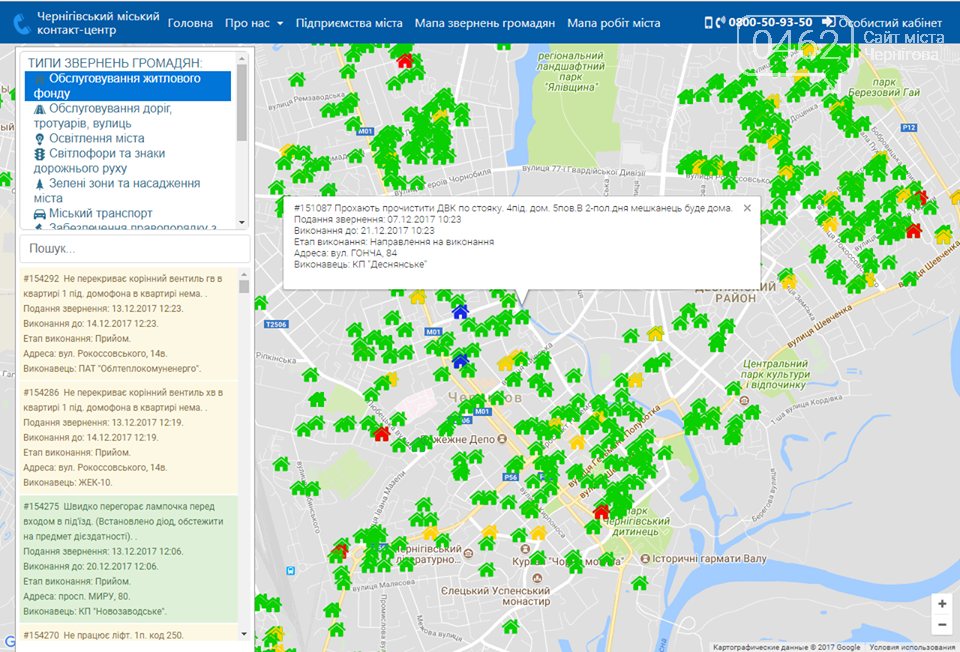This screenshot has height=652, width=960.
Task: Click the phone number 0800-50-93-50
Action: pyautogui.click(x=770, y=22)
